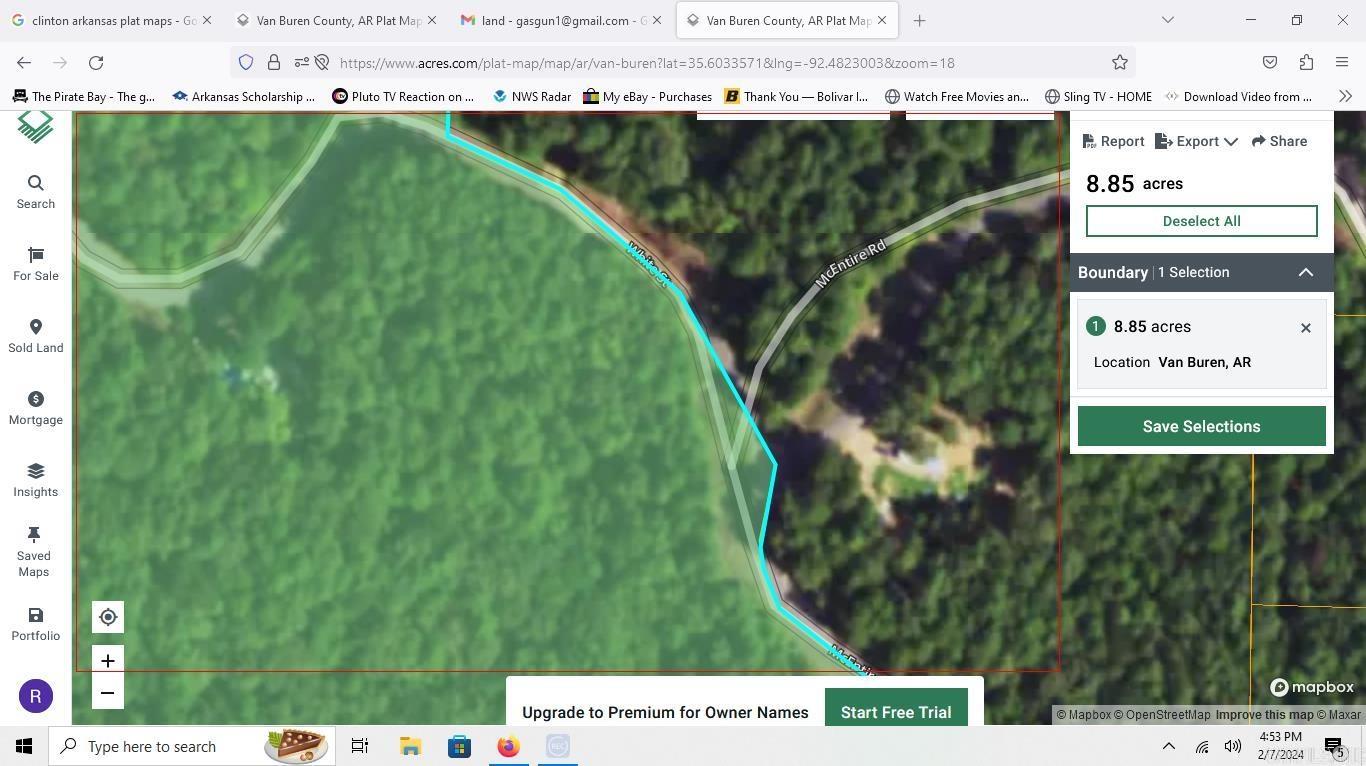Viewport: 1366px width, 766px height.
Task: Show more bookmarks with chevron
Action: [x=1345, y=97]
